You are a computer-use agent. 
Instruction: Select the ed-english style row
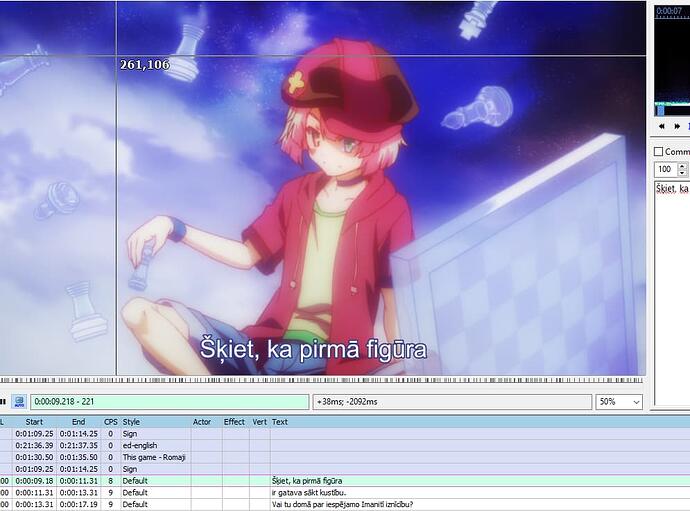(345, 445)
